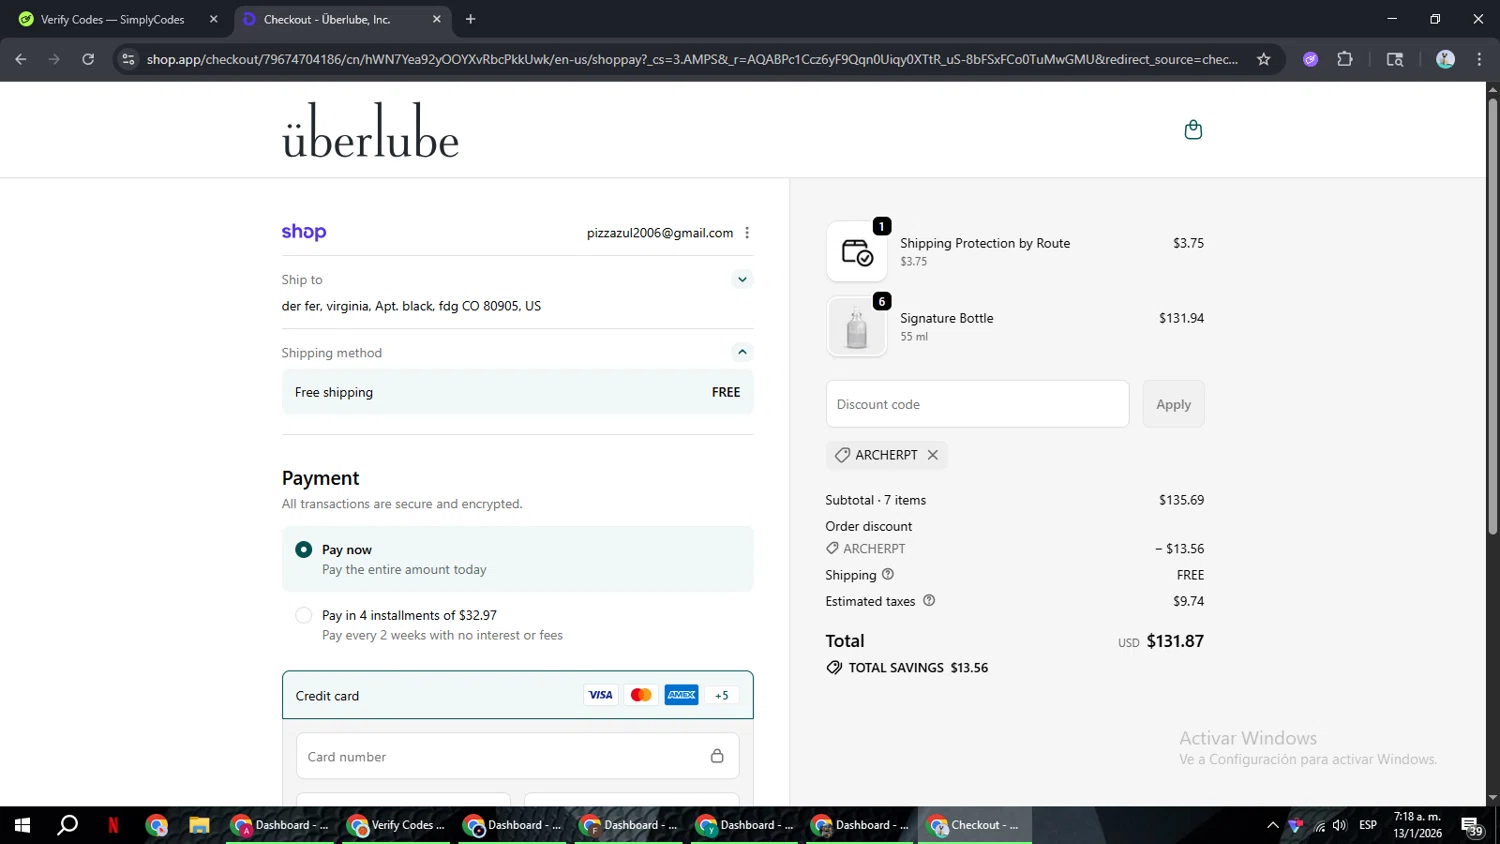This screenshot has width=1500, height=844.
Task: Choose Pay in 4 installments of $32.97
Action: click(x=304, y=616)
